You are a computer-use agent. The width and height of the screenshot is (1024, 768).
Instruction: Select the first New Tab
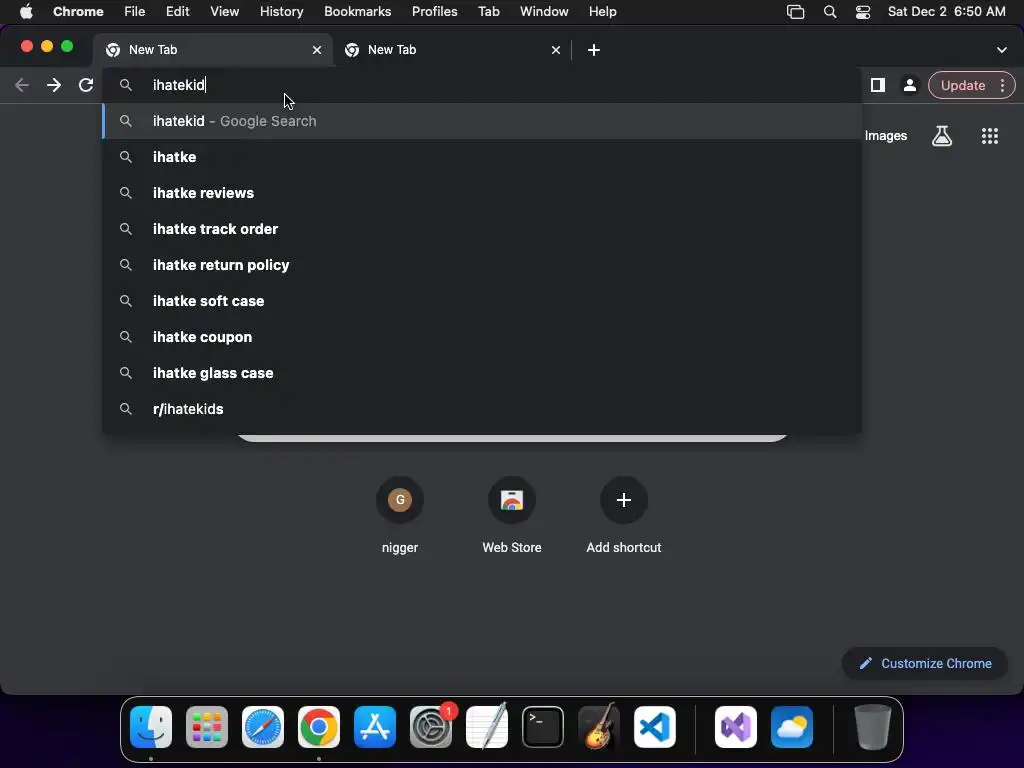[214, 50]
